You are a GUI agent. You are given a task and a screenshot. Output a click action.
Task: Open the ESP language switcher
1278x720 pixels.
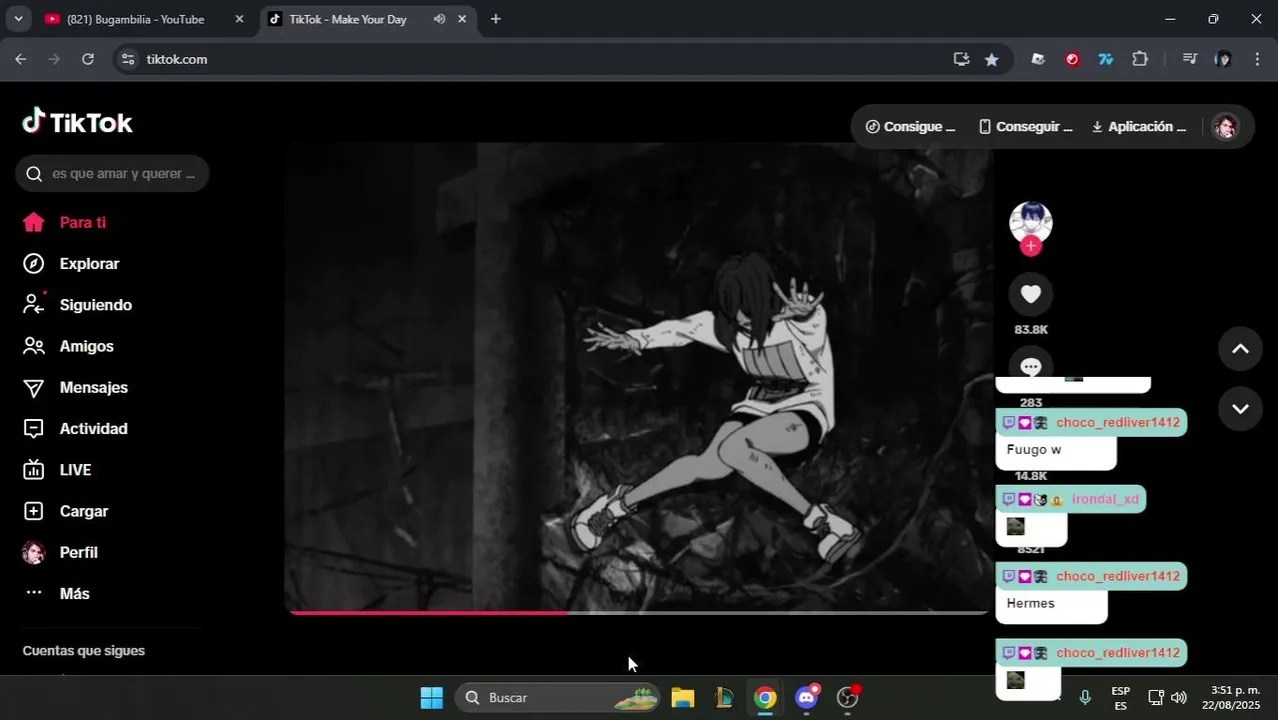(x=1121, y=698)
